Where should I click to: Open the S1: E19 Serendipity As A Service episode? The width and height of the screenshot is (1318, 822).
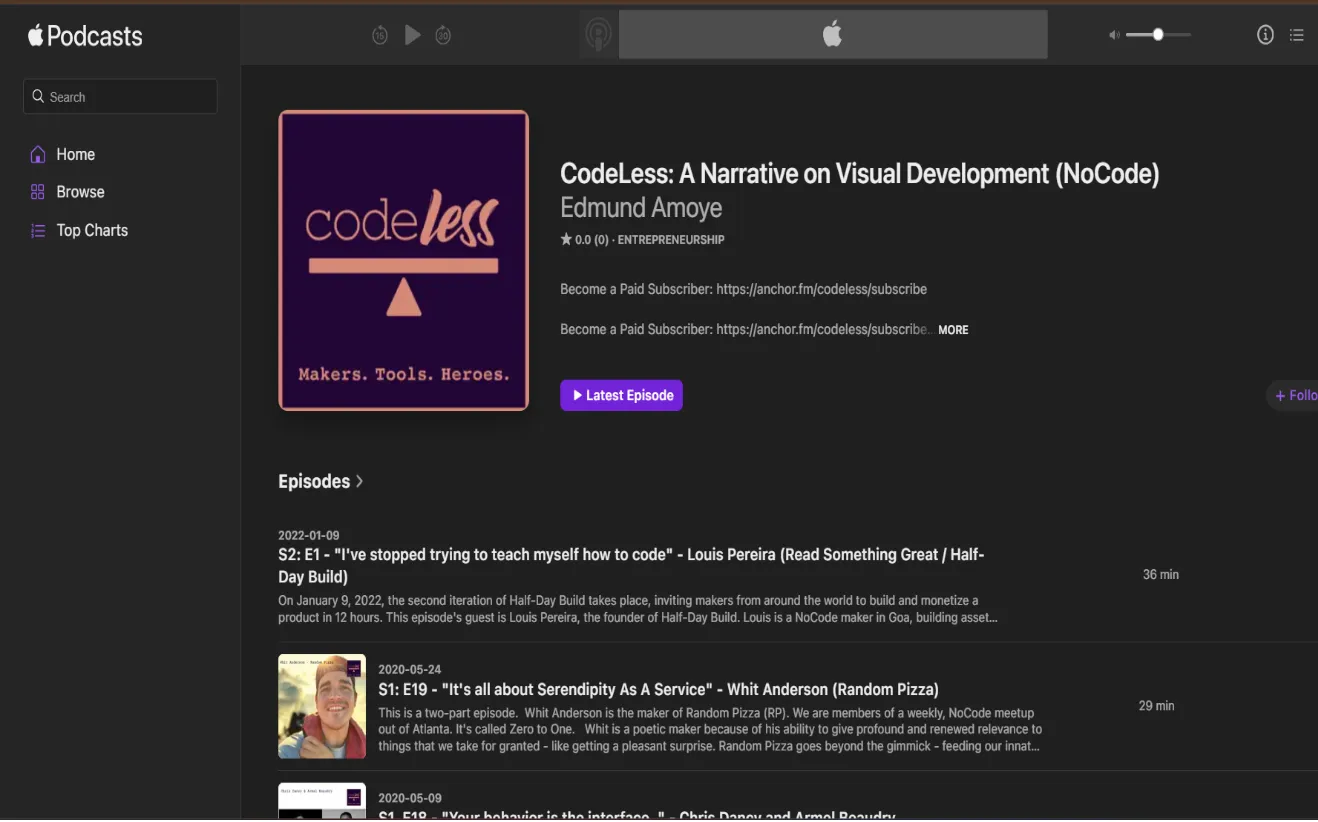point(658,689)
